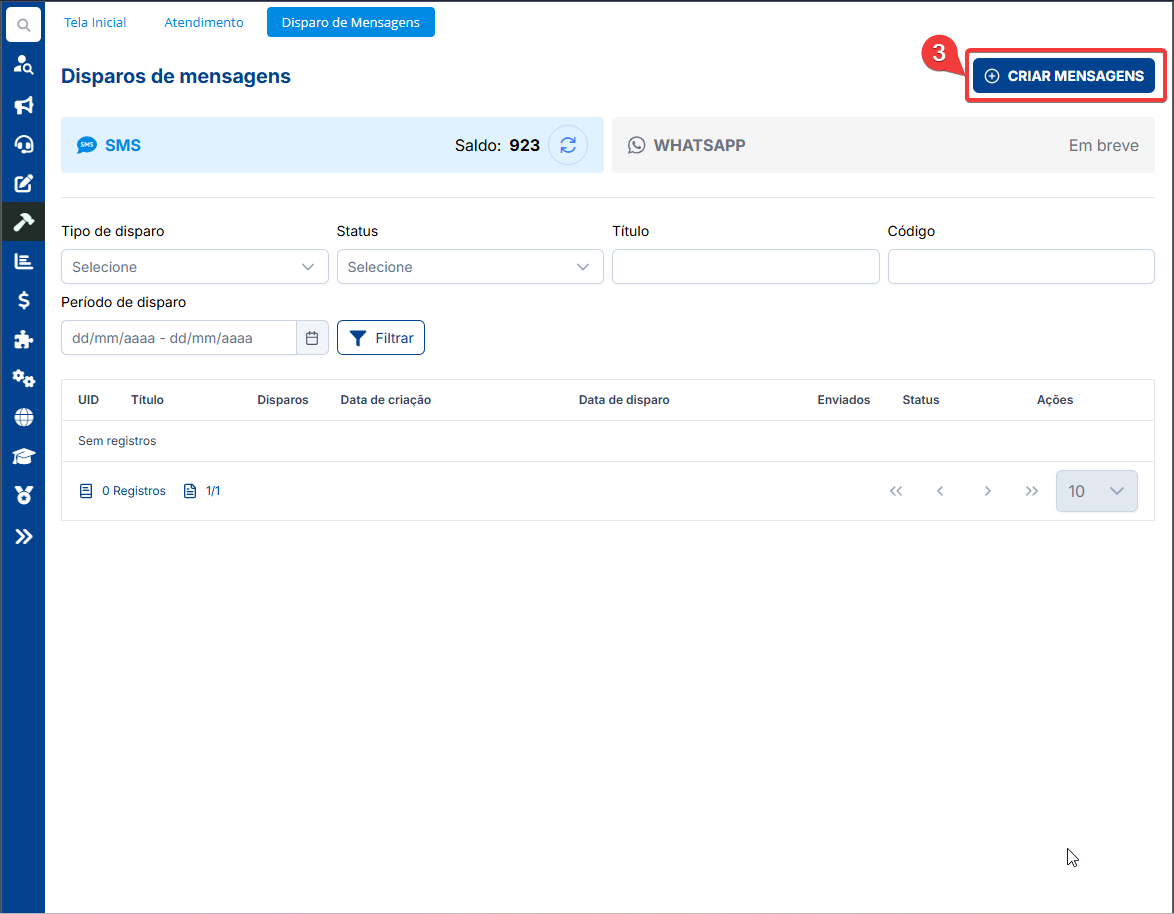The height and width of the screenshot is (914, 1174).
Task: Open the globe sidebar icon
Action: coord(23,417)
